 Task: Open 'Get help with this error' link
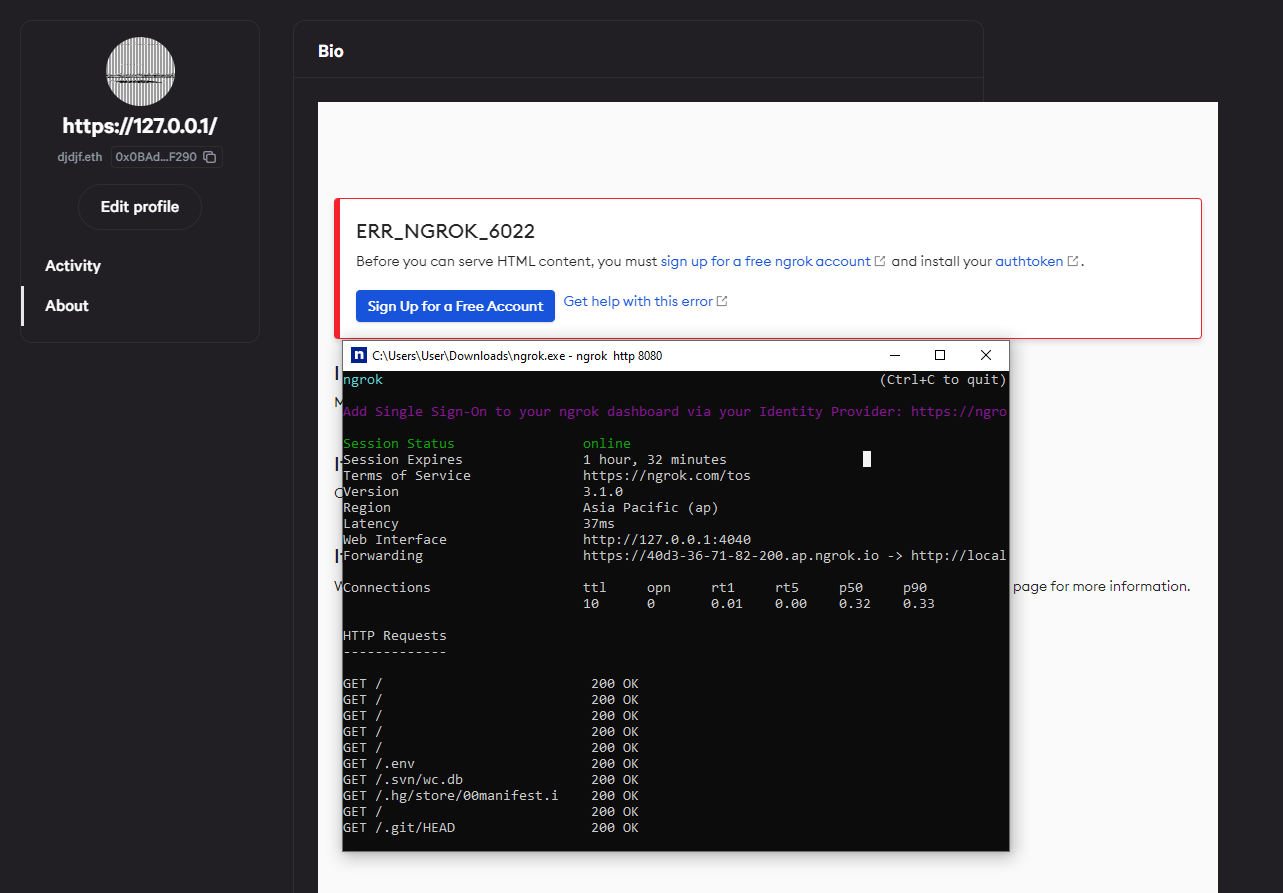click(638, 301)
